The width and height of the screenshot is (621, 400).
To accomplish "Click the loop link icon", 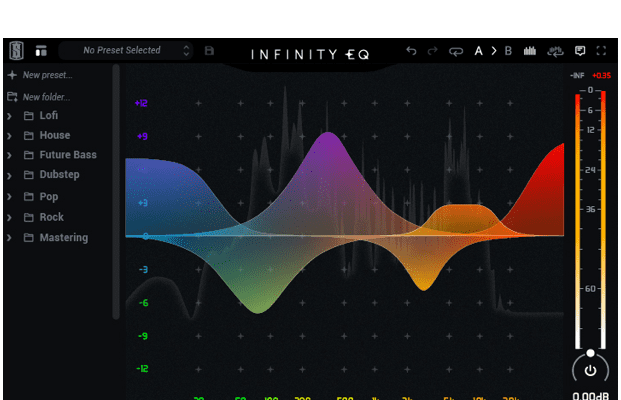I will pyautogui.click(x=456, y=50).
